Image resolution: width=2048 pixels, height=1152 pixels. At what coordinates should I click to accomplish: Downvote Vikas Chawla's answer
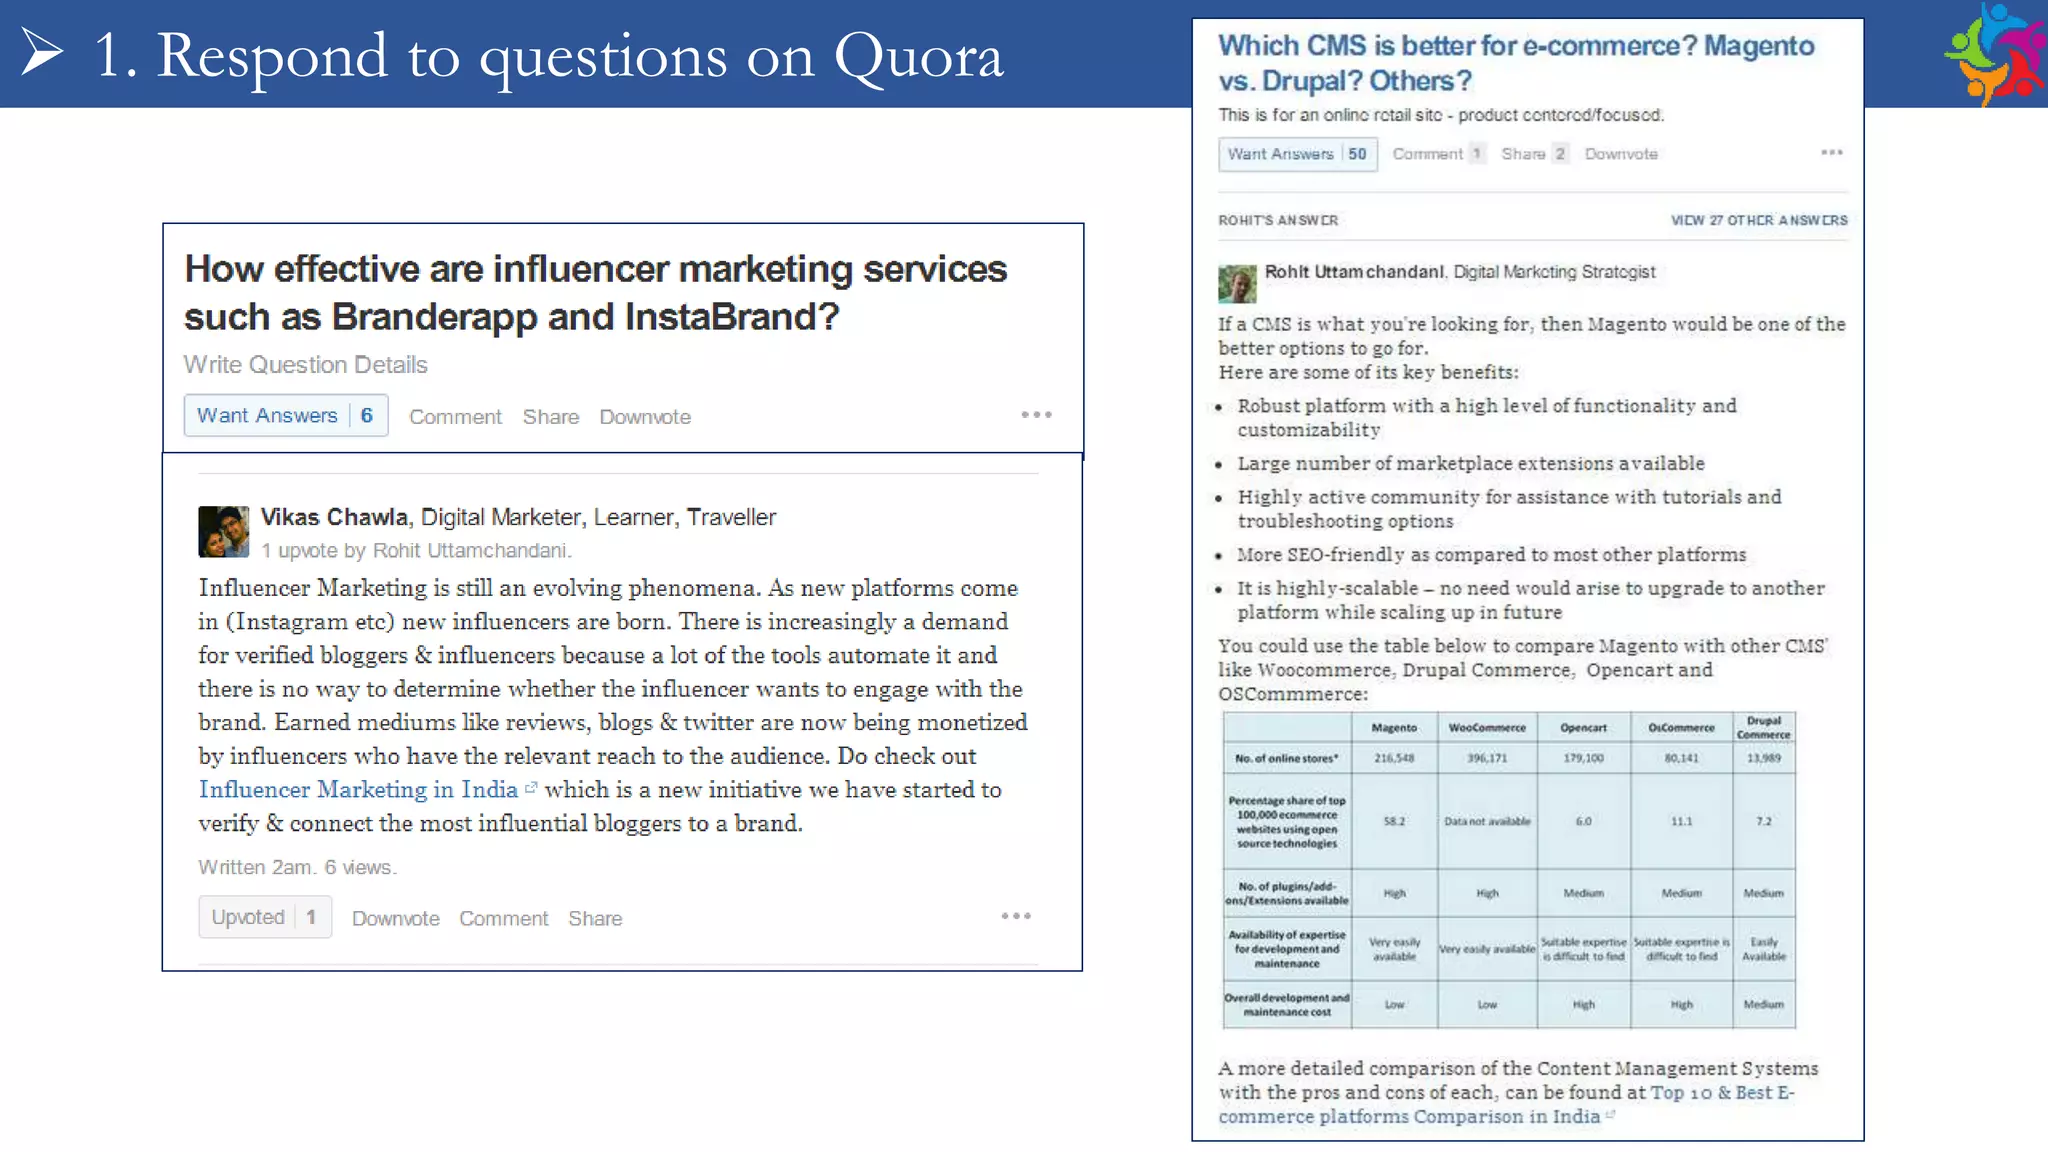(x=395, y=919)
